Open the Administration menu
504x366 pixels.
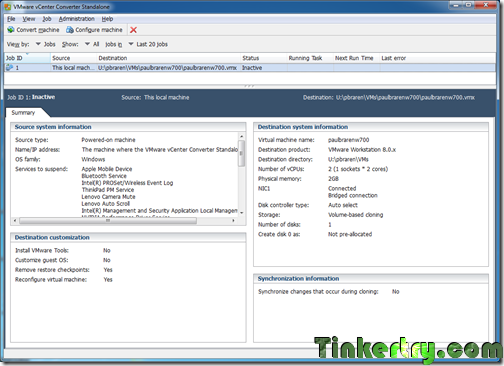77,19
